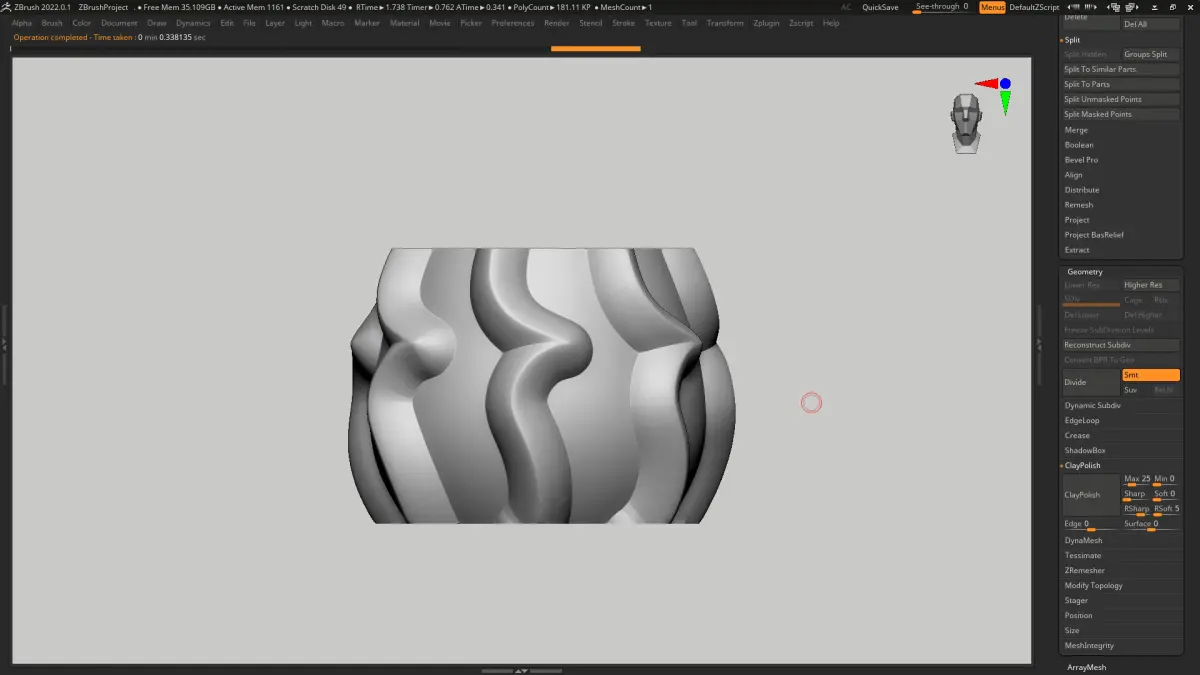Click the Surface 0 slider
This screenshot has height=675, width=1200.
click(1151, 525)
